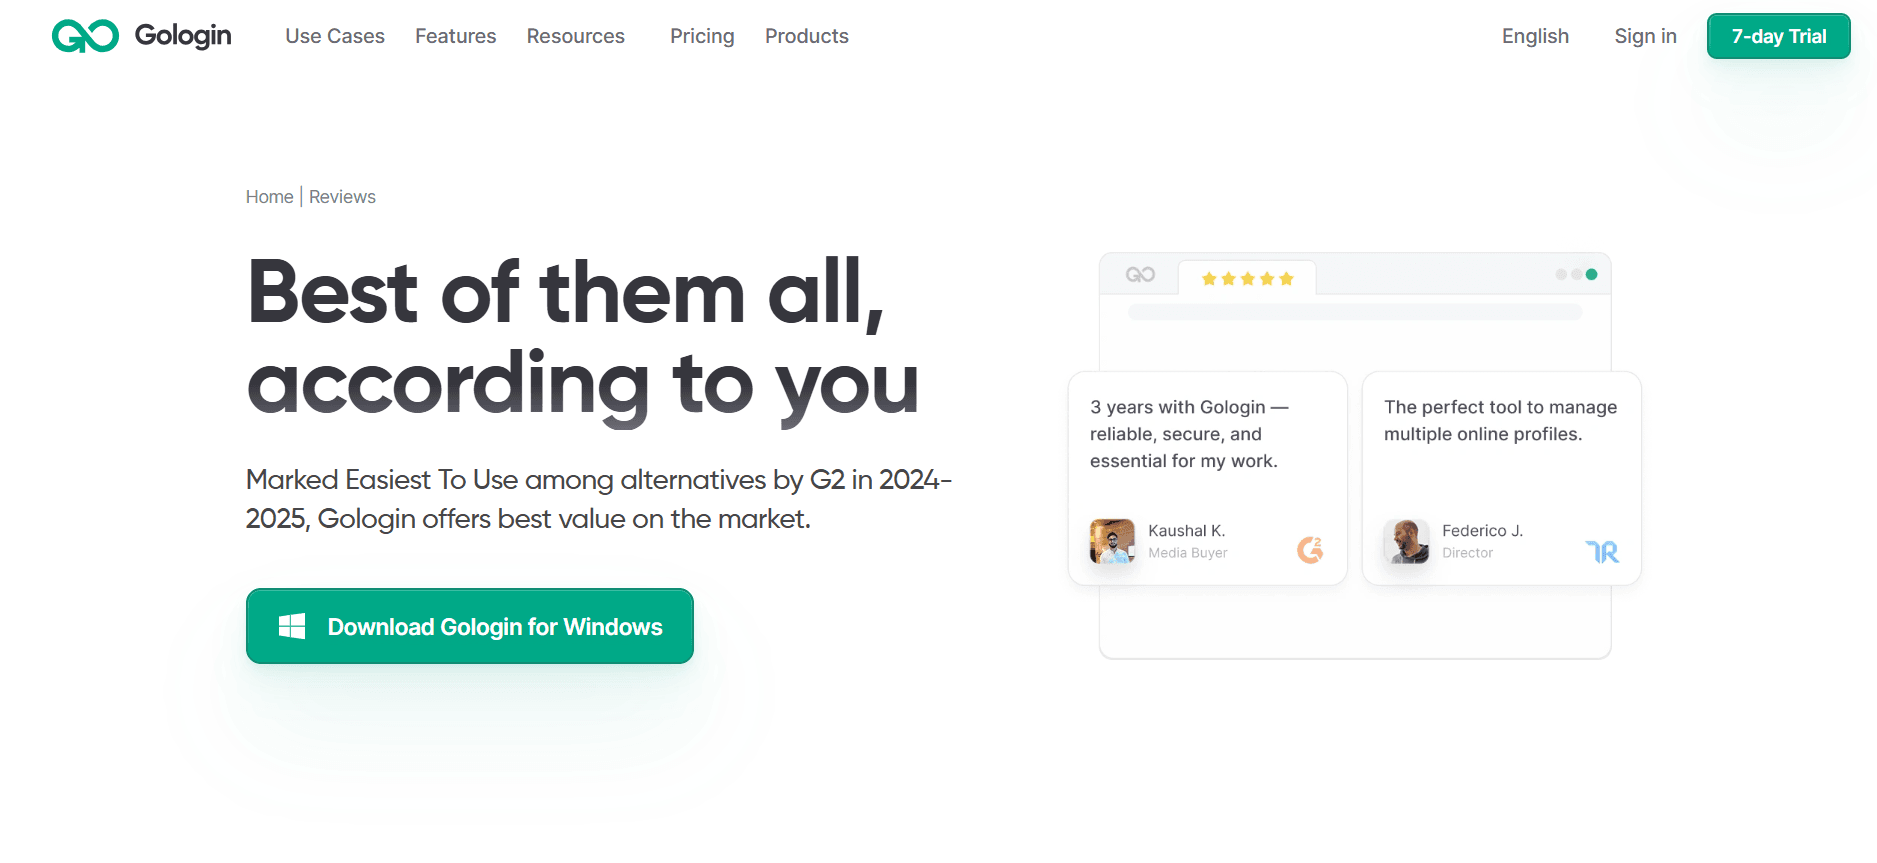This screenshot has width=1877, height=863.
Task: Click the Gologin infinity logo icon
Action: pyautogui.click(x=85, y=36)
